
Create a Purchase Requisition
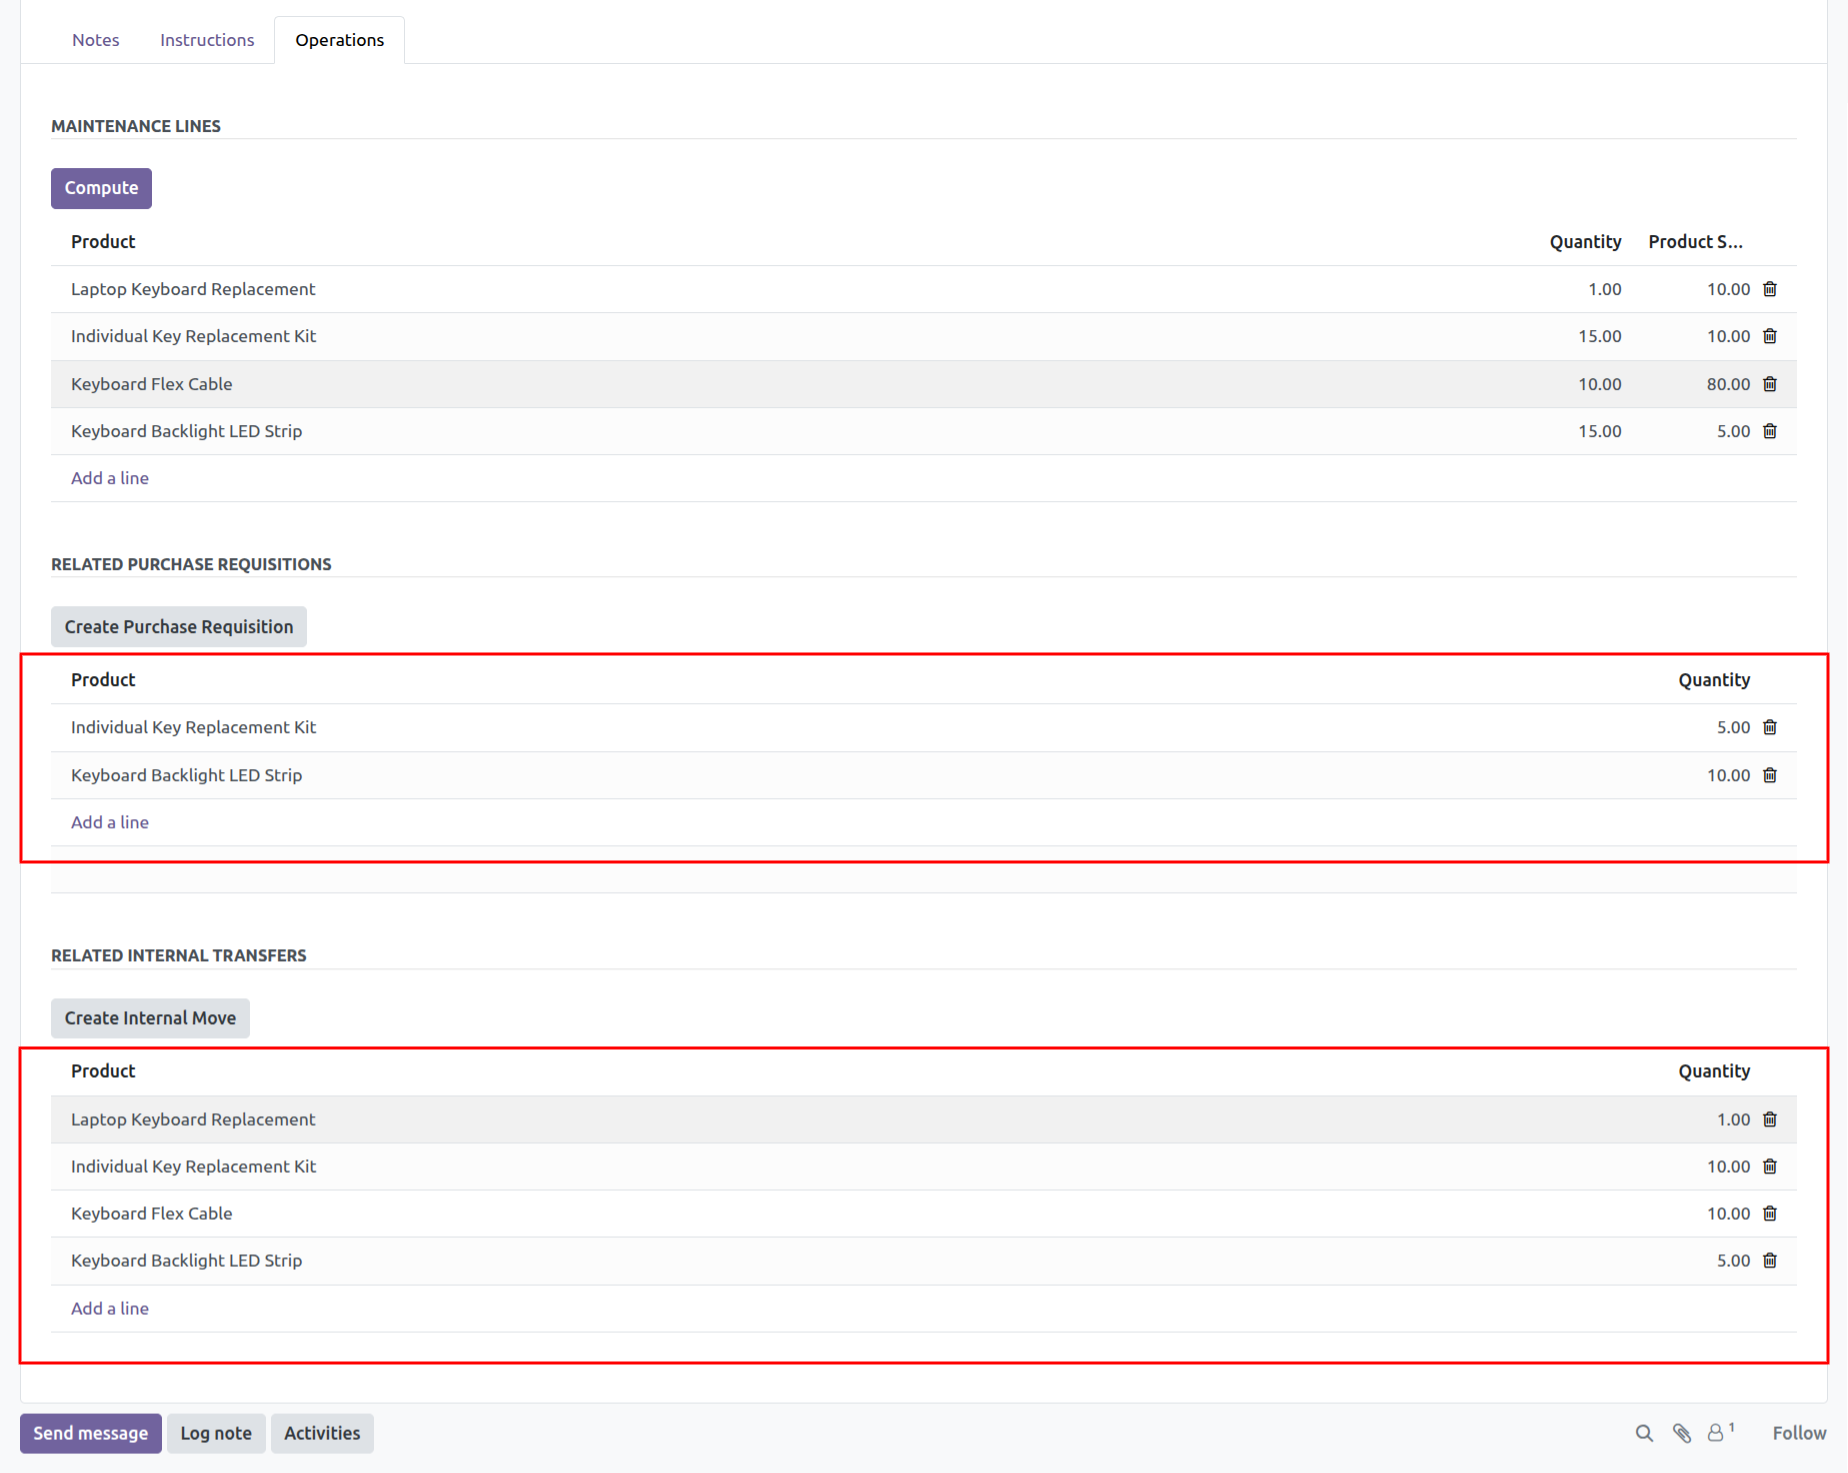point(179,627)
